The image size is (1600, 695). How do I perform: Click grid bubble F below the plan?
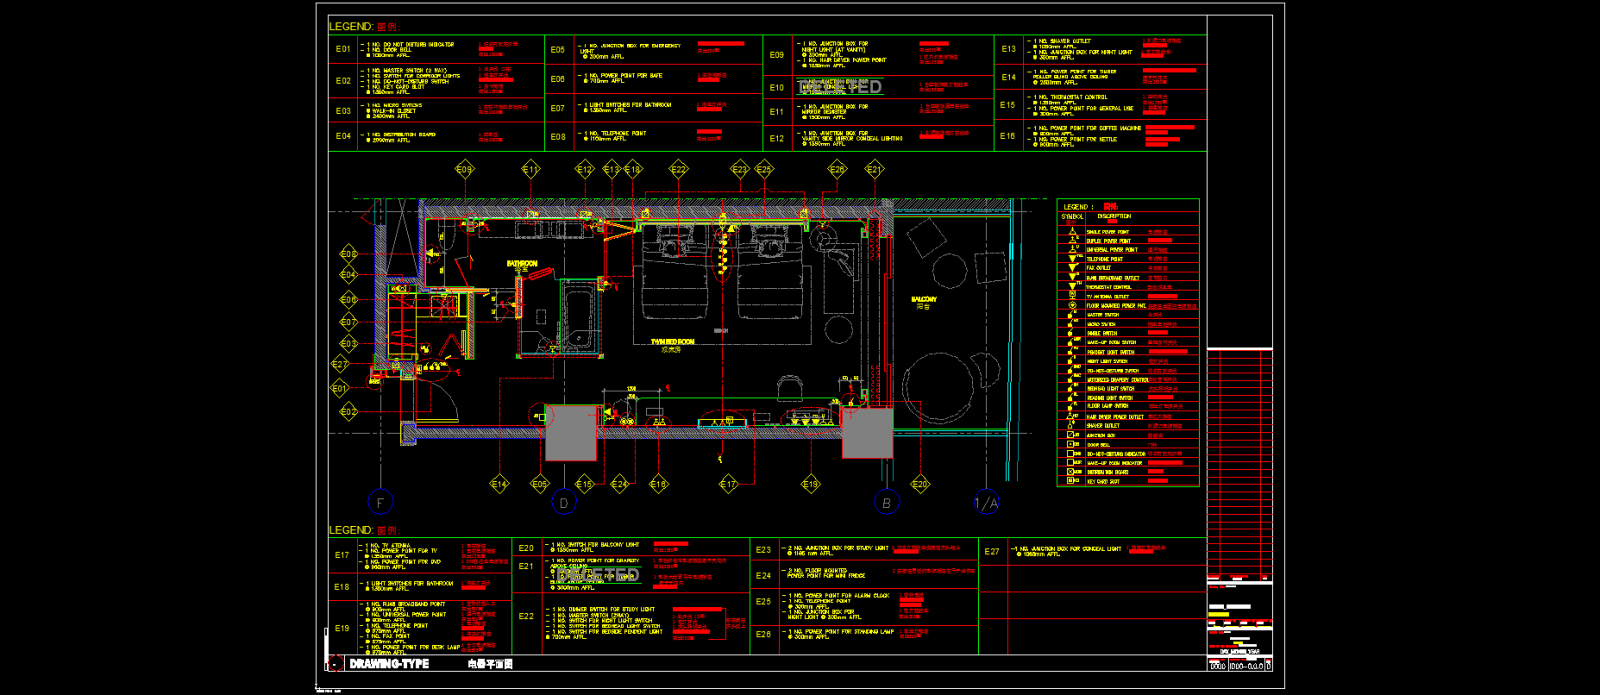[380, 502]
